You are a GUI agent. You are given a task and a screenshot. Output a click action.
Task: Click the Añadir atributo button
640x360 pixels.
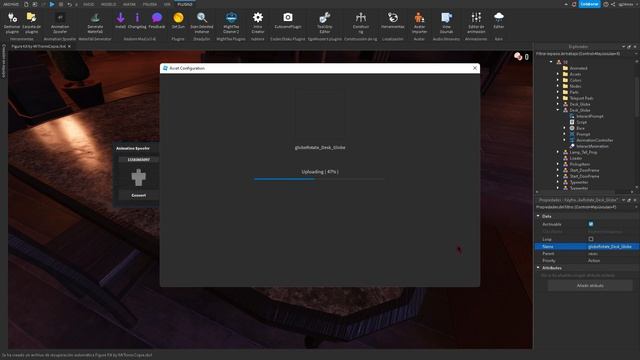(x=590, y=286)
